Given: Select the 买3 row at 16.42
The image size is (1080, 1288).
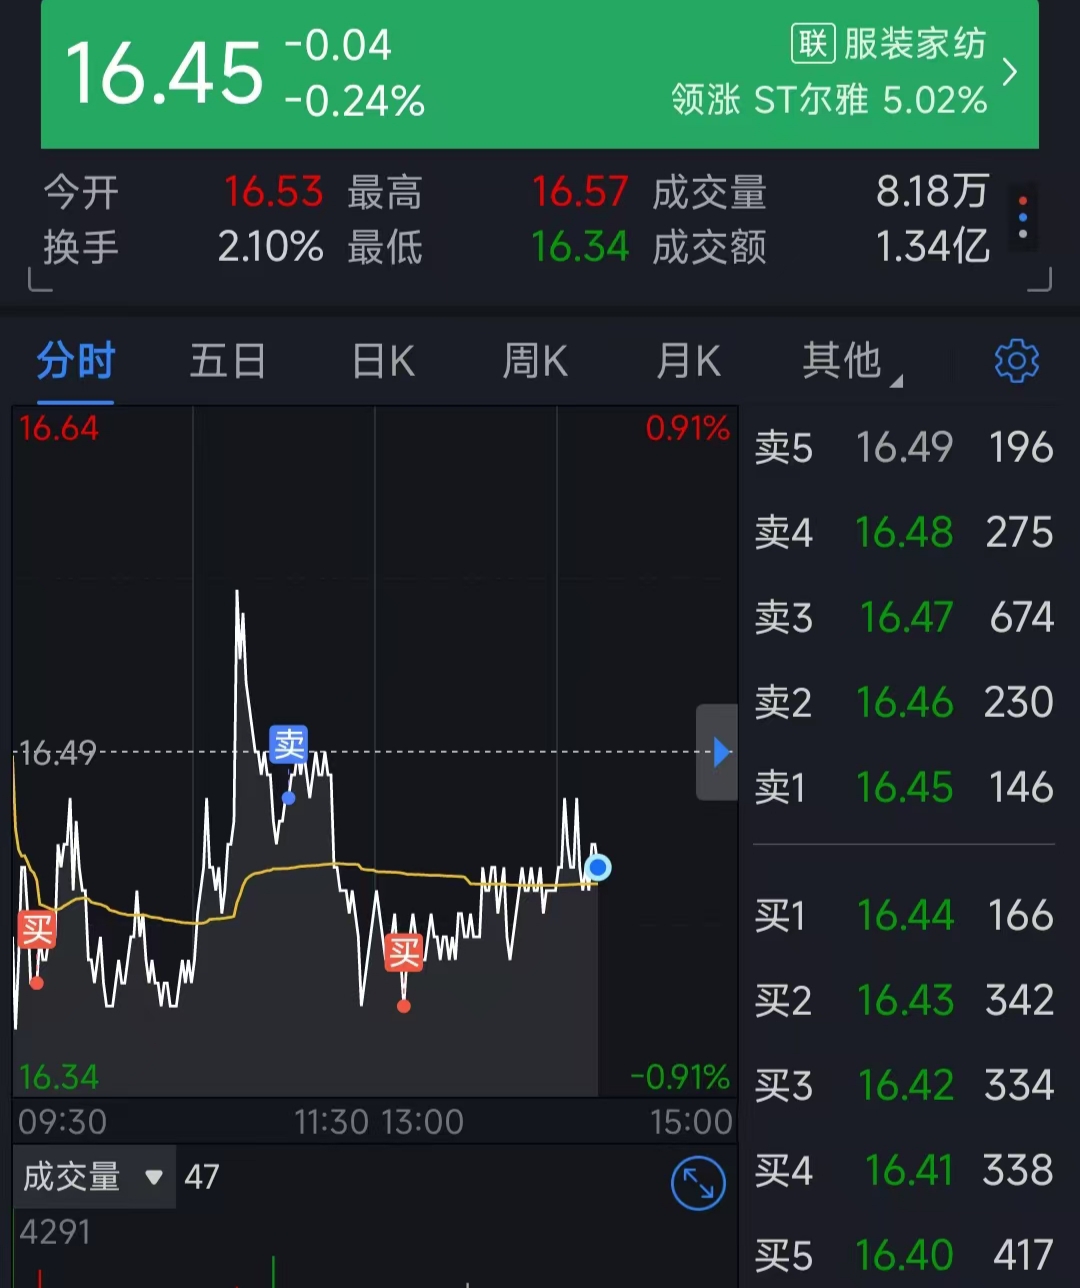Looking at the screenshot, I should pyautogui.click(x=904, y=1085).
